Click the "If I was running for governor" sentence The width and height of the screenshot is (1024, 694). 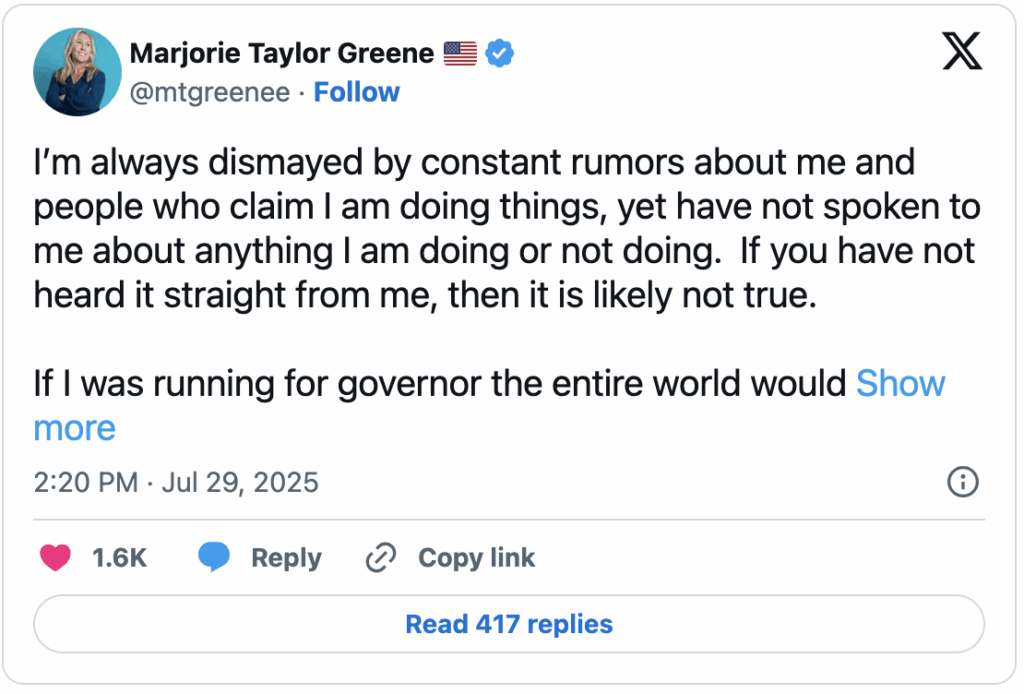click(440, 384)
